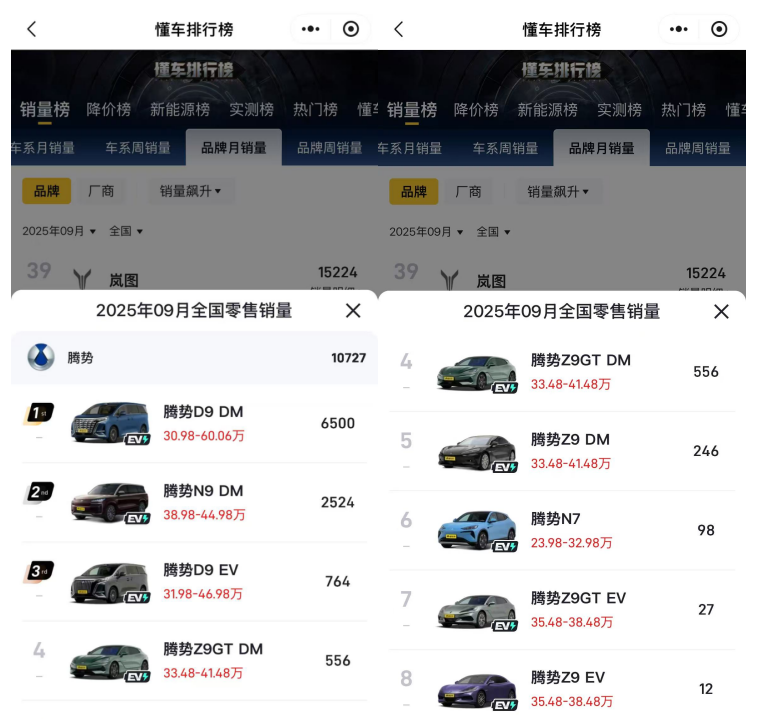Tap the 岚图 brand logo in the right screen
This screenshot has height=719, width=760.
451,280
